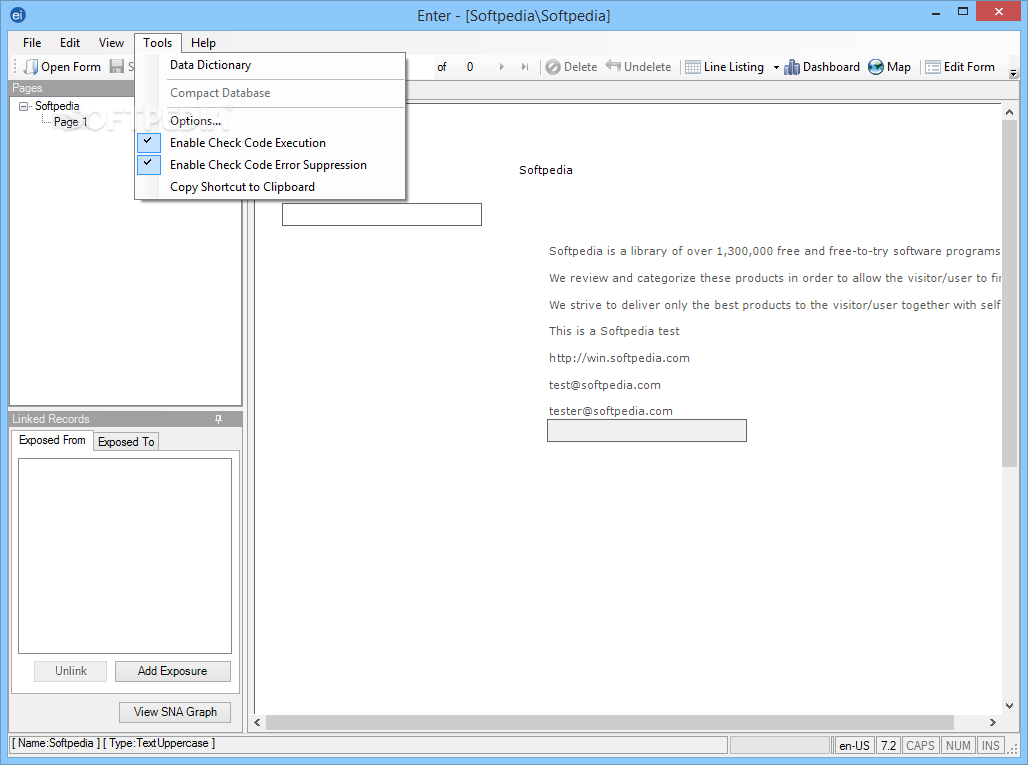Click the NUM status indicator
Screen dimensions: 1028x765
point(958,746)
